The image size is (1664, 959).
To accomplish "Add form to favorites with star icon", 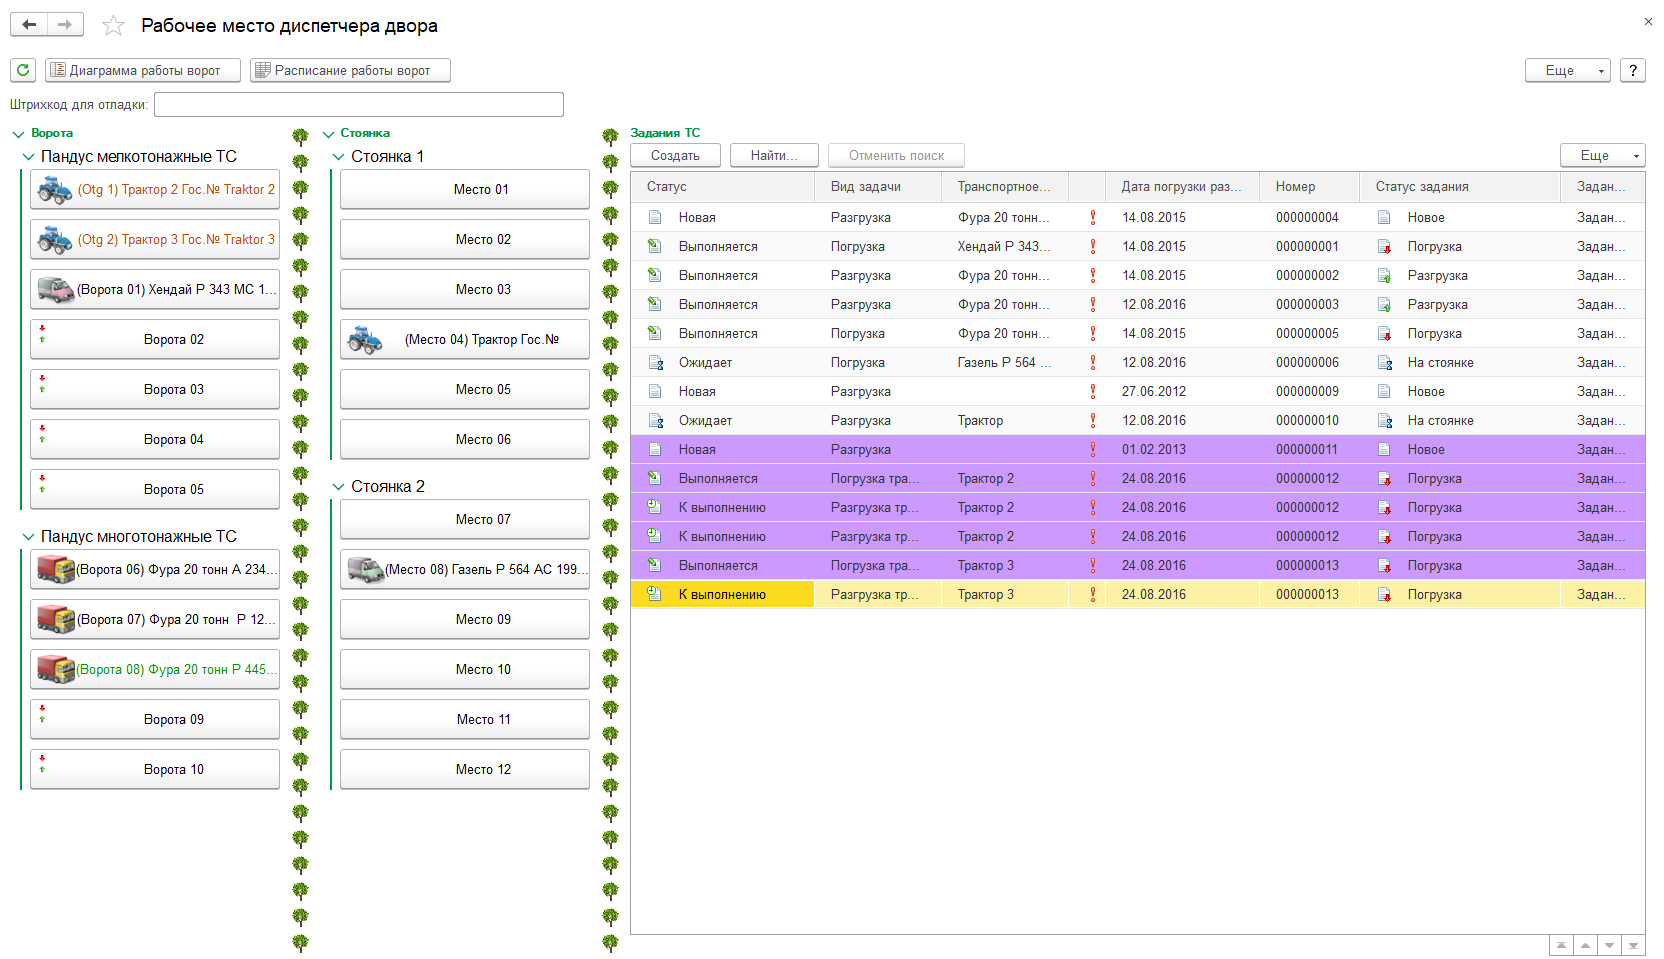I will (114, 26).
